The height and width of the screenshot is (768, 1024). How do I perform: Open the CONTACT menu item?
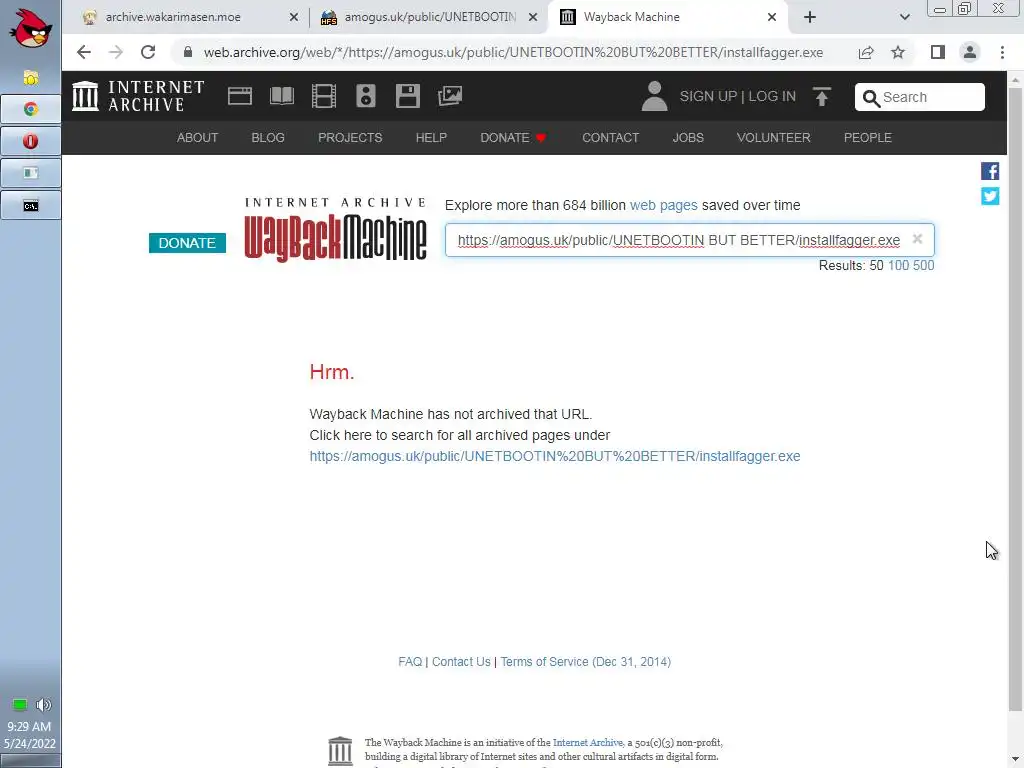[x=611, y=138]
